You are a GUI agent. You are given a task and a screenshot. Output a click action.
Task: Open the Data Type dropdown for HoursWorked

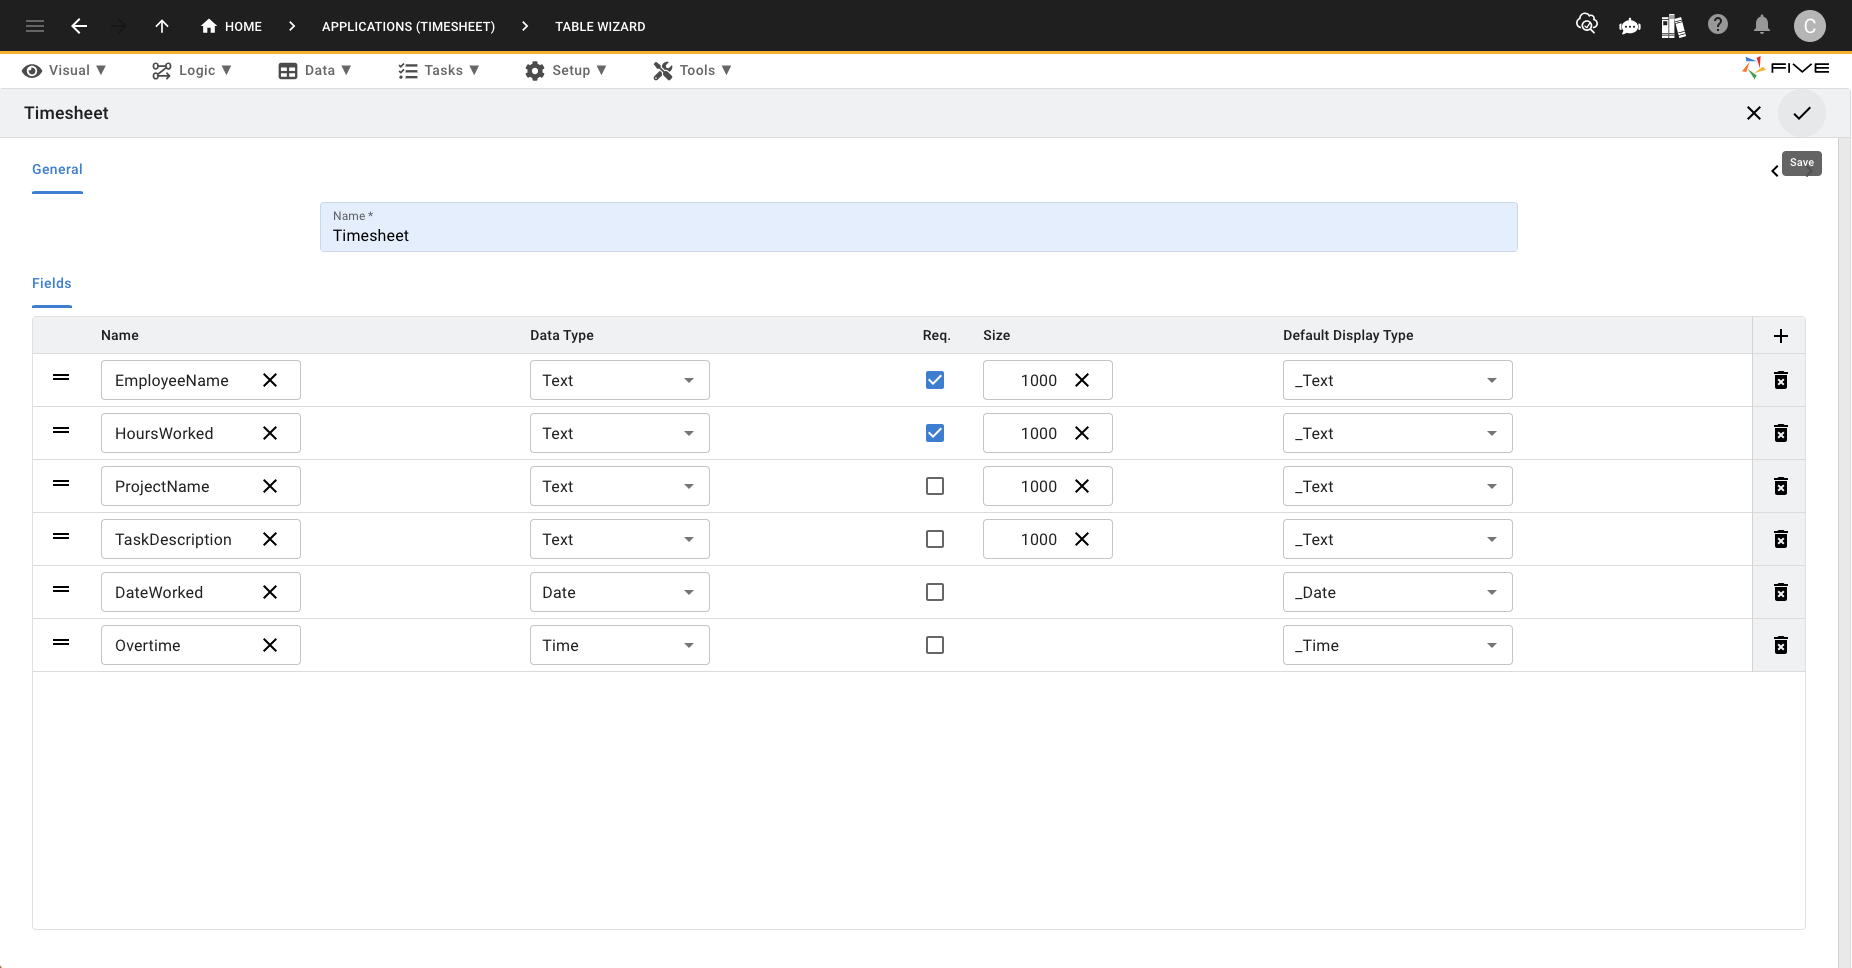619,433
